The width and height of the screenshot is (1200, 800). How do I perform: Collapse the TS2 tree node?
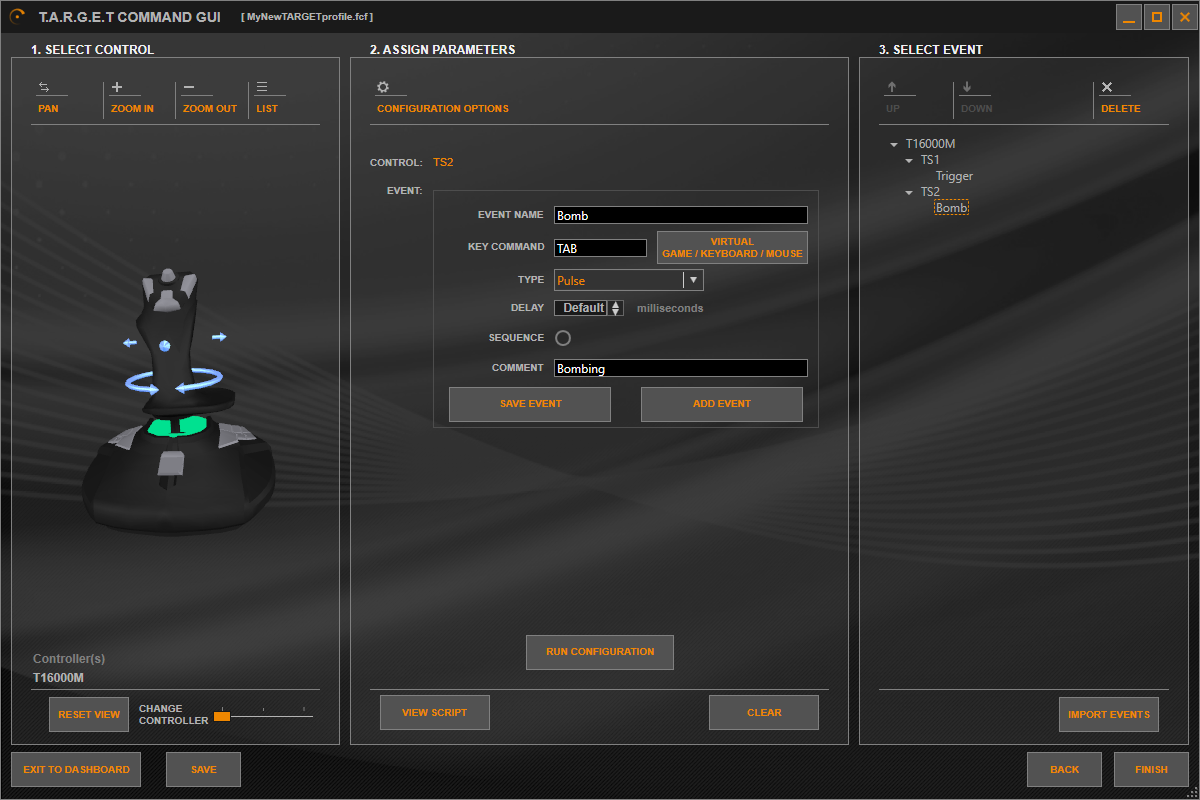[909, 192]
